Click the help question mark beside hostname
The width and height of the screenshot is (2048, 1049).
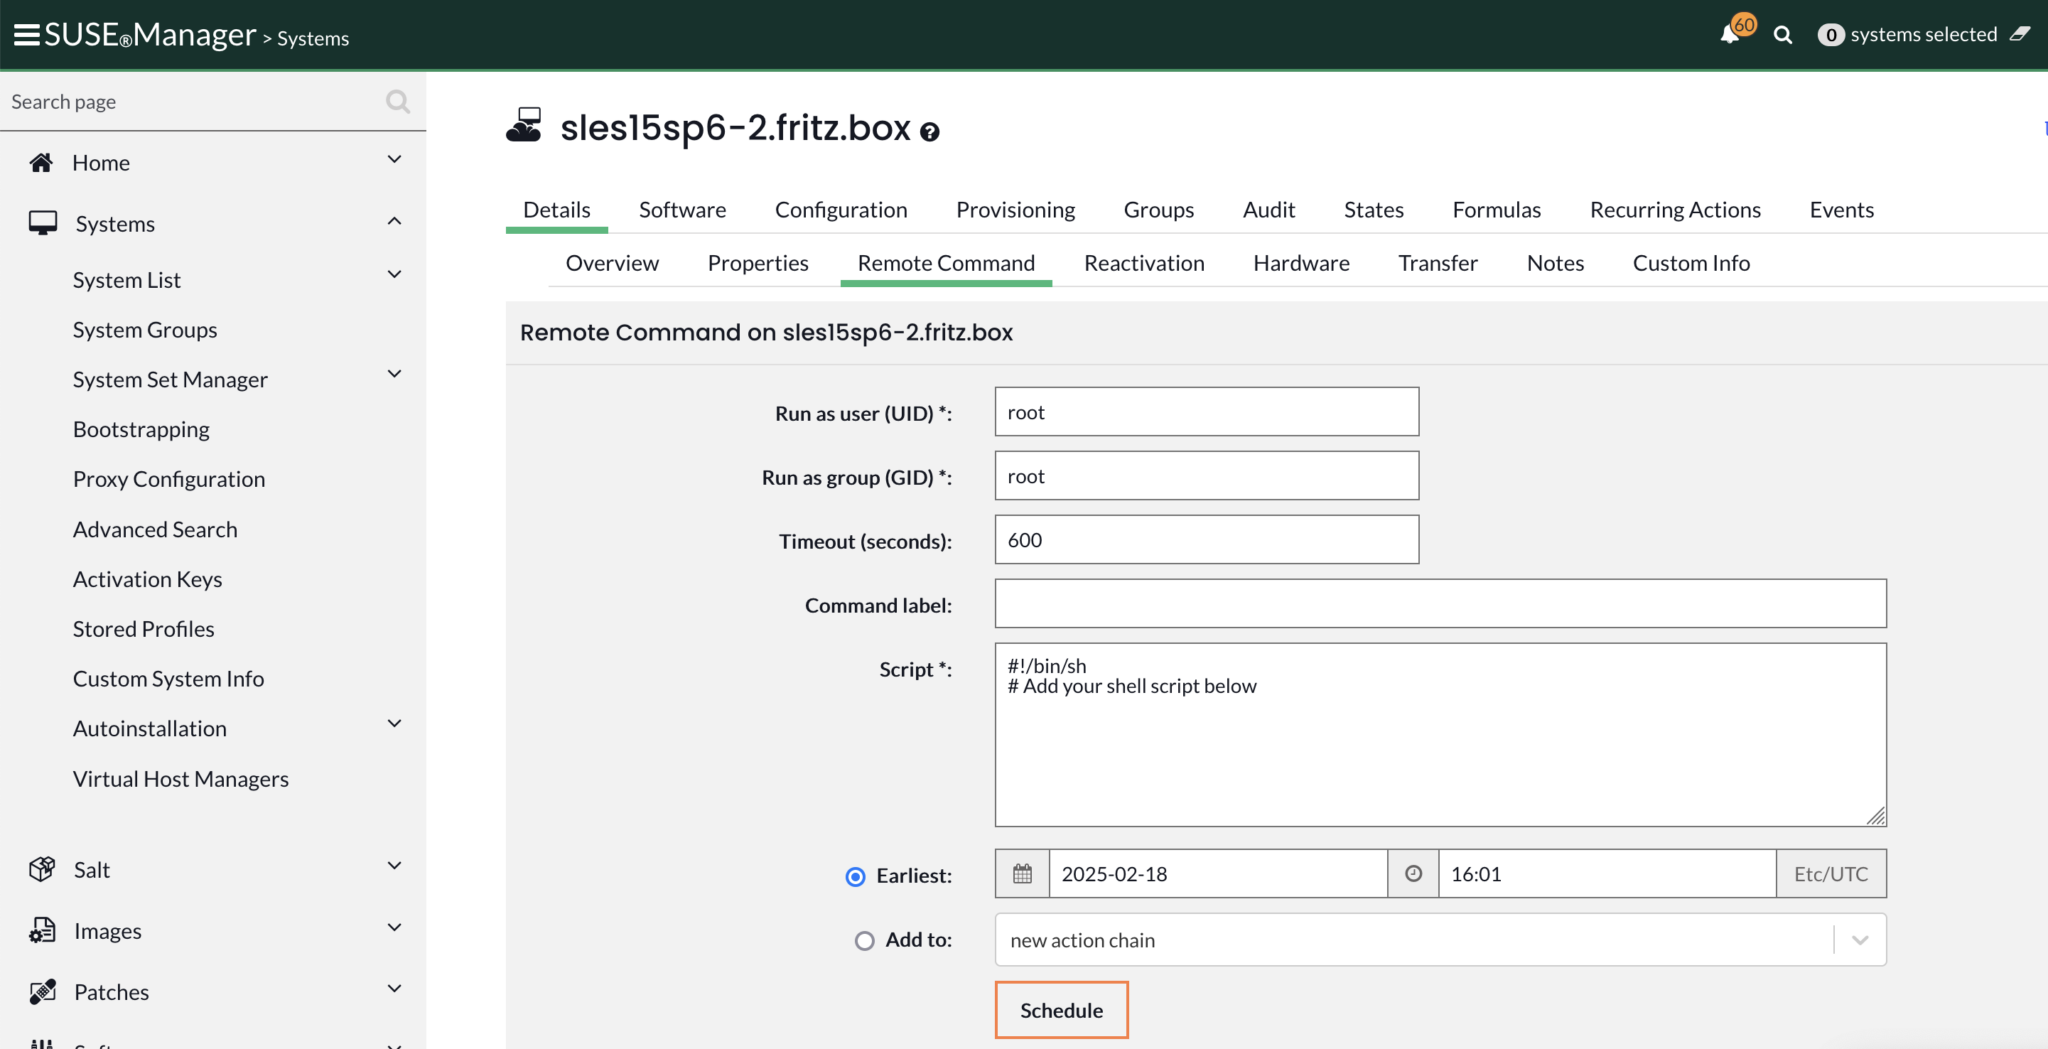(x=930, y=132)
